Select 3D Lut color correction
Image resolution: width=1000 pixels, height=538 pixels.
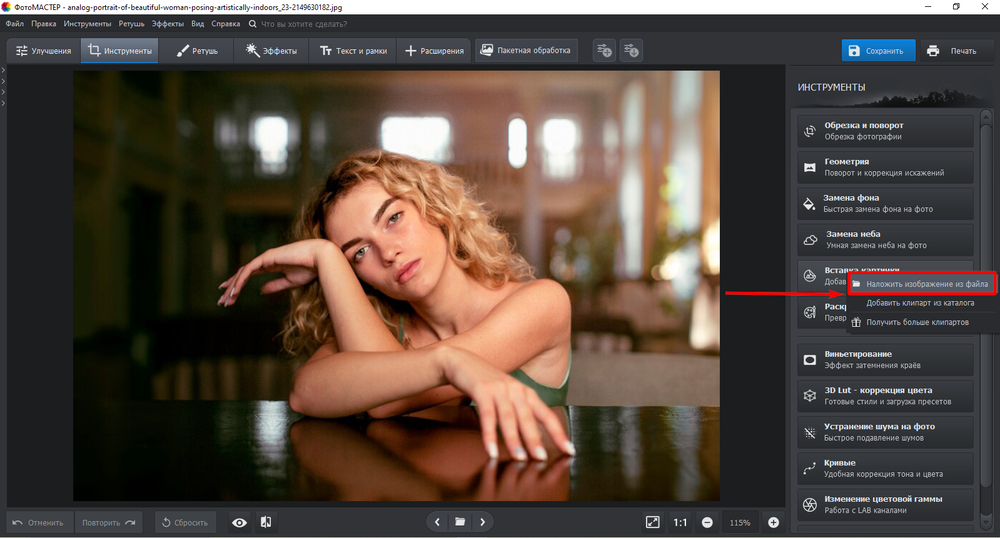click(x=885, y=395)
